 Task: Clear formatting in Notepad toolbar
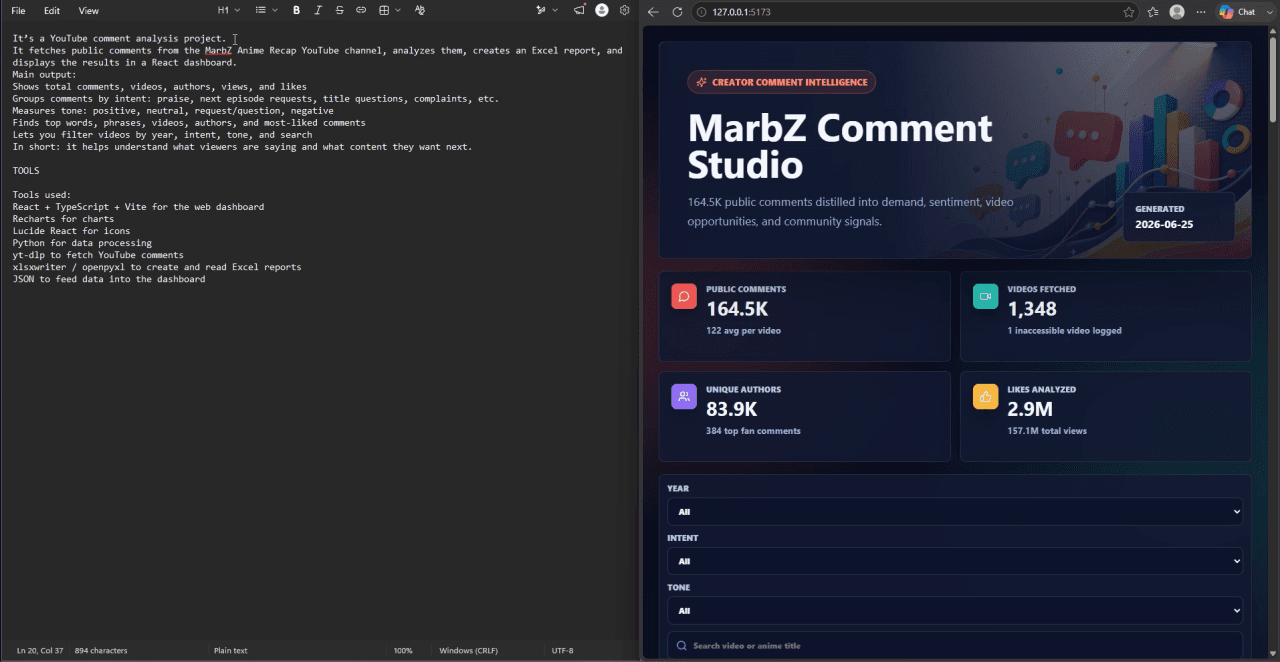[419, 10]
